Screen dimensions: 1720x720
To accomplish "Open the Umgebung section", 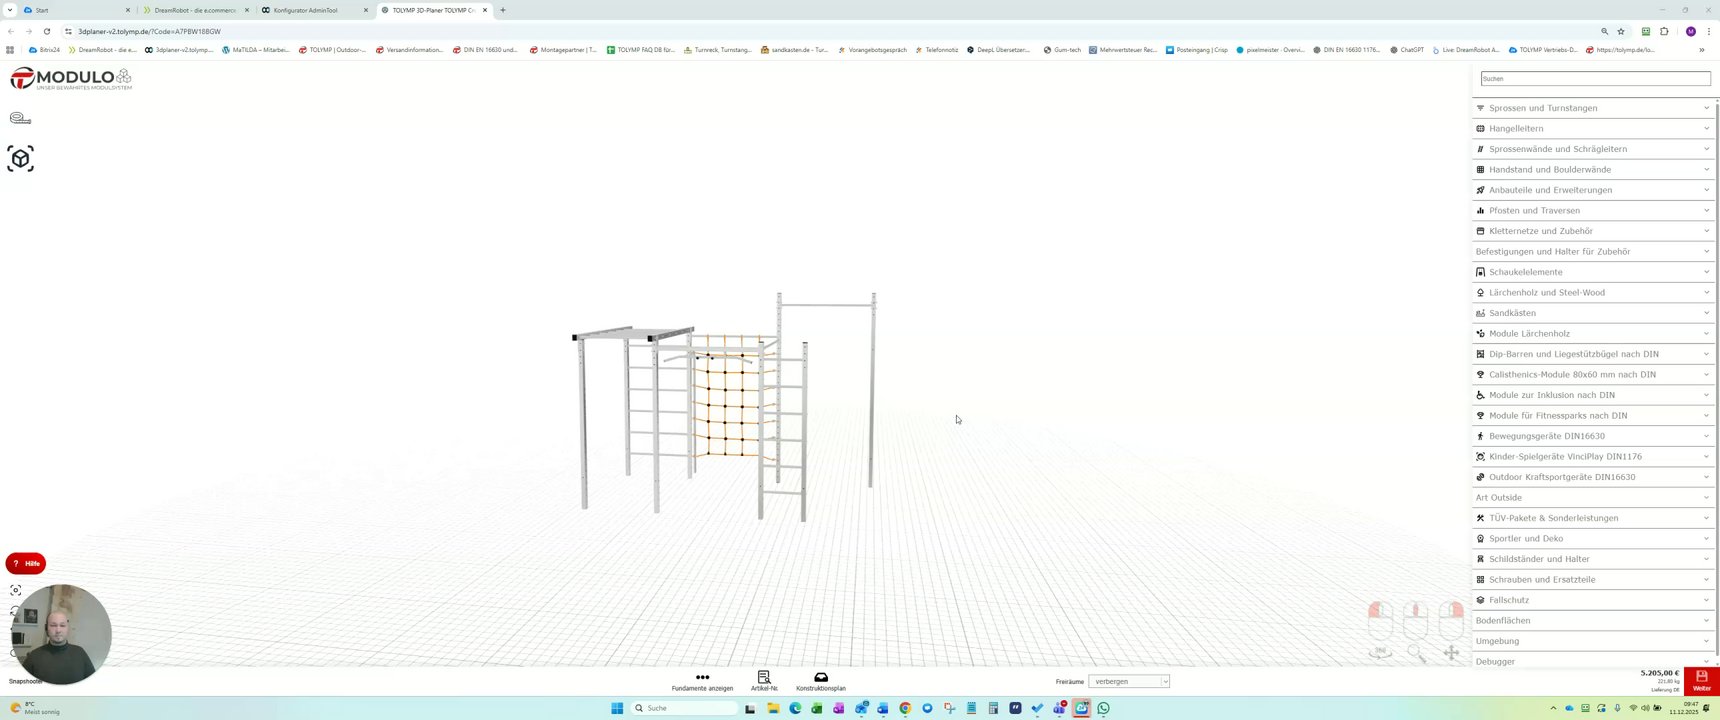I will pos(1593,641).
